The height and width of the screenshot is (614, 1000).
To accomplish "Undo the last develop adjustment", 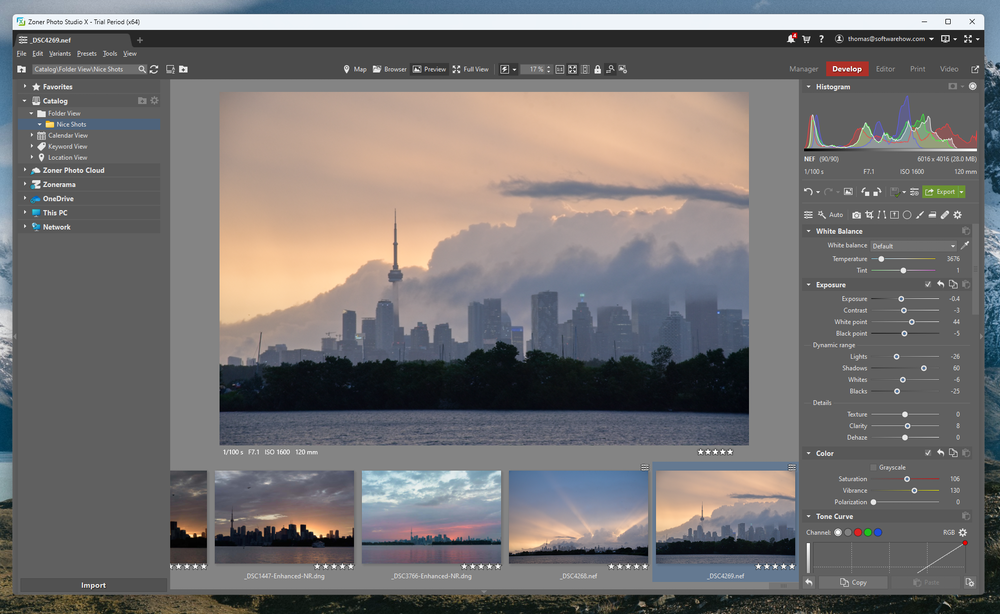I will 808,192.
